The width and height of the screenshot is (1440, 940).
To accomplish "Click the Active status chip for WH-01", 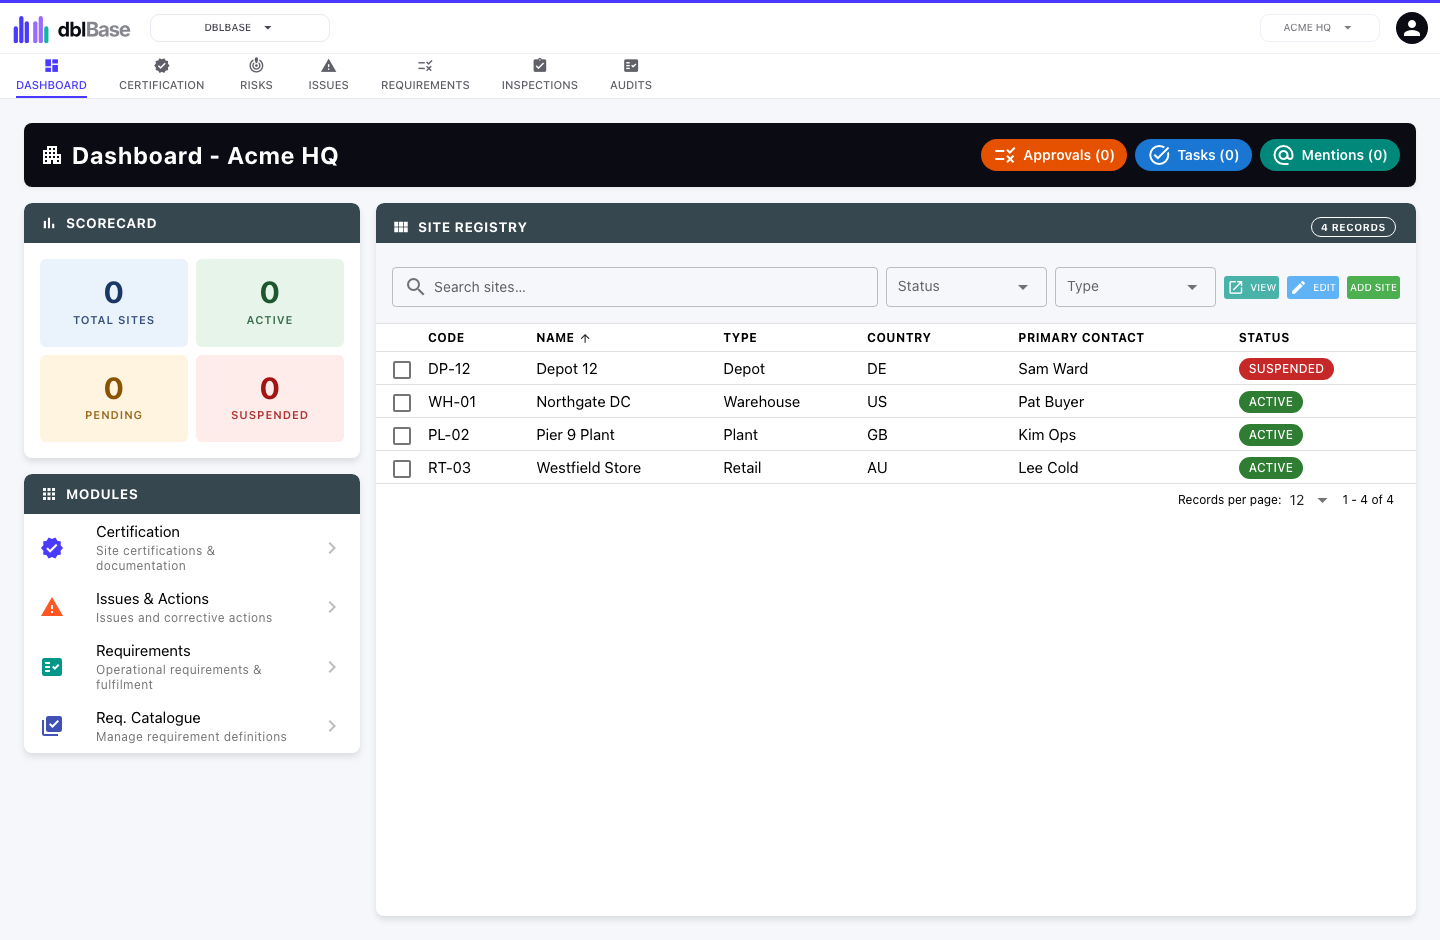I will click(x=1271, y=402).
